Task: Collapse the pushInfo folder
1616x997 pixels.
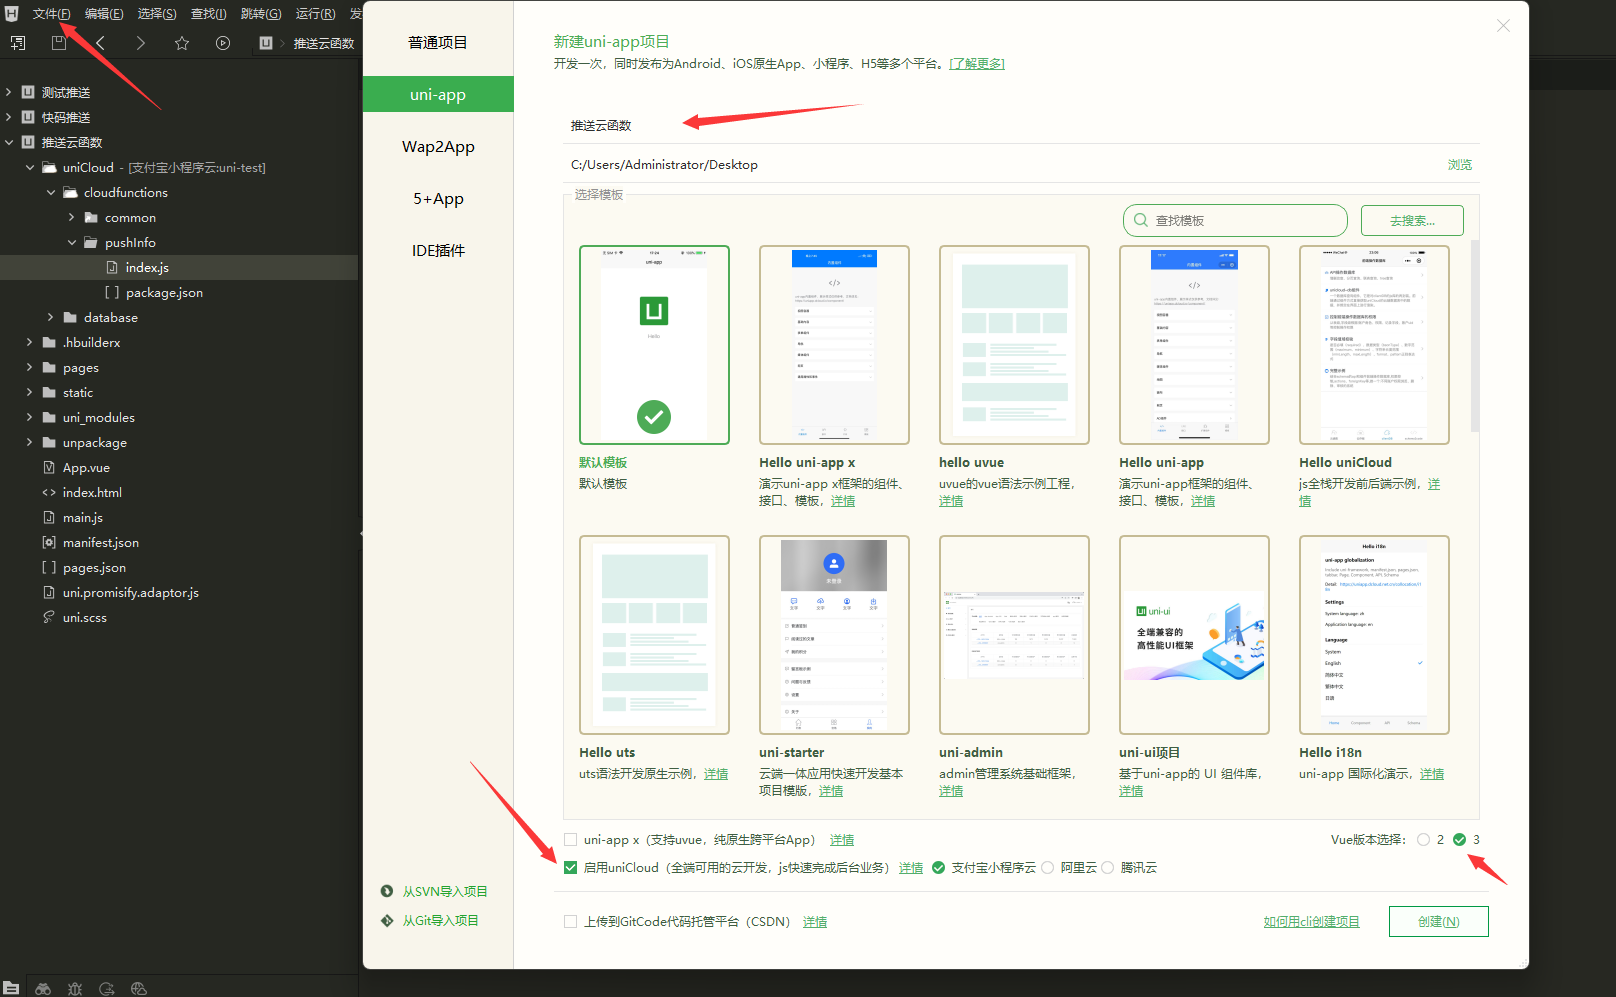Action: tap(72, 242)
